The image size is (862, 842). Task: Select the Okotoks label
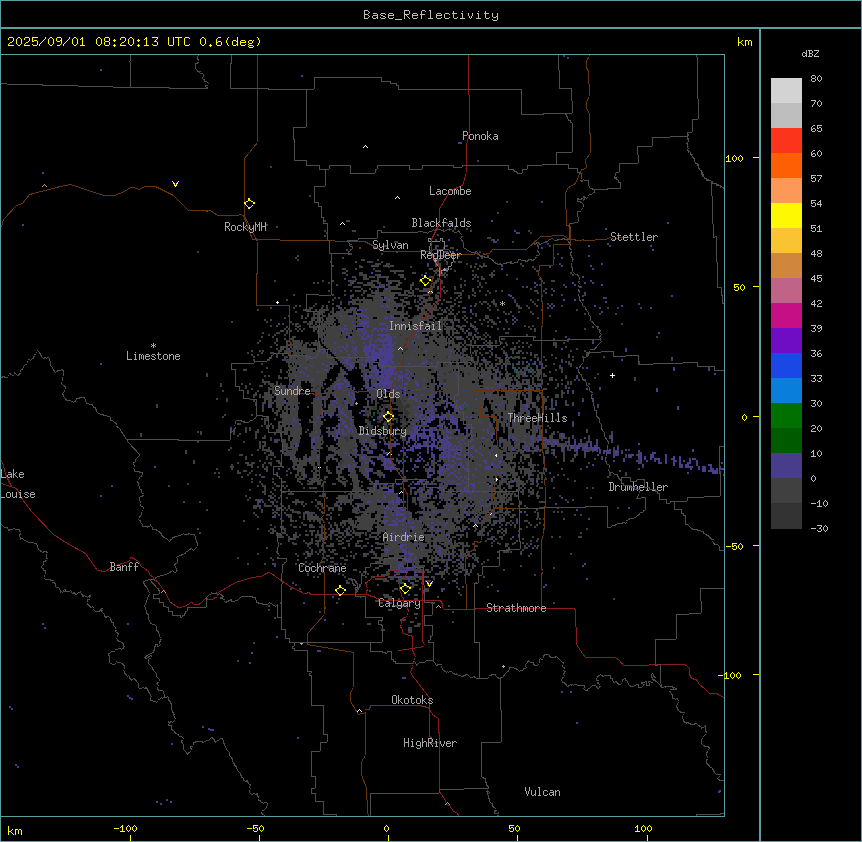coord(412,700)
